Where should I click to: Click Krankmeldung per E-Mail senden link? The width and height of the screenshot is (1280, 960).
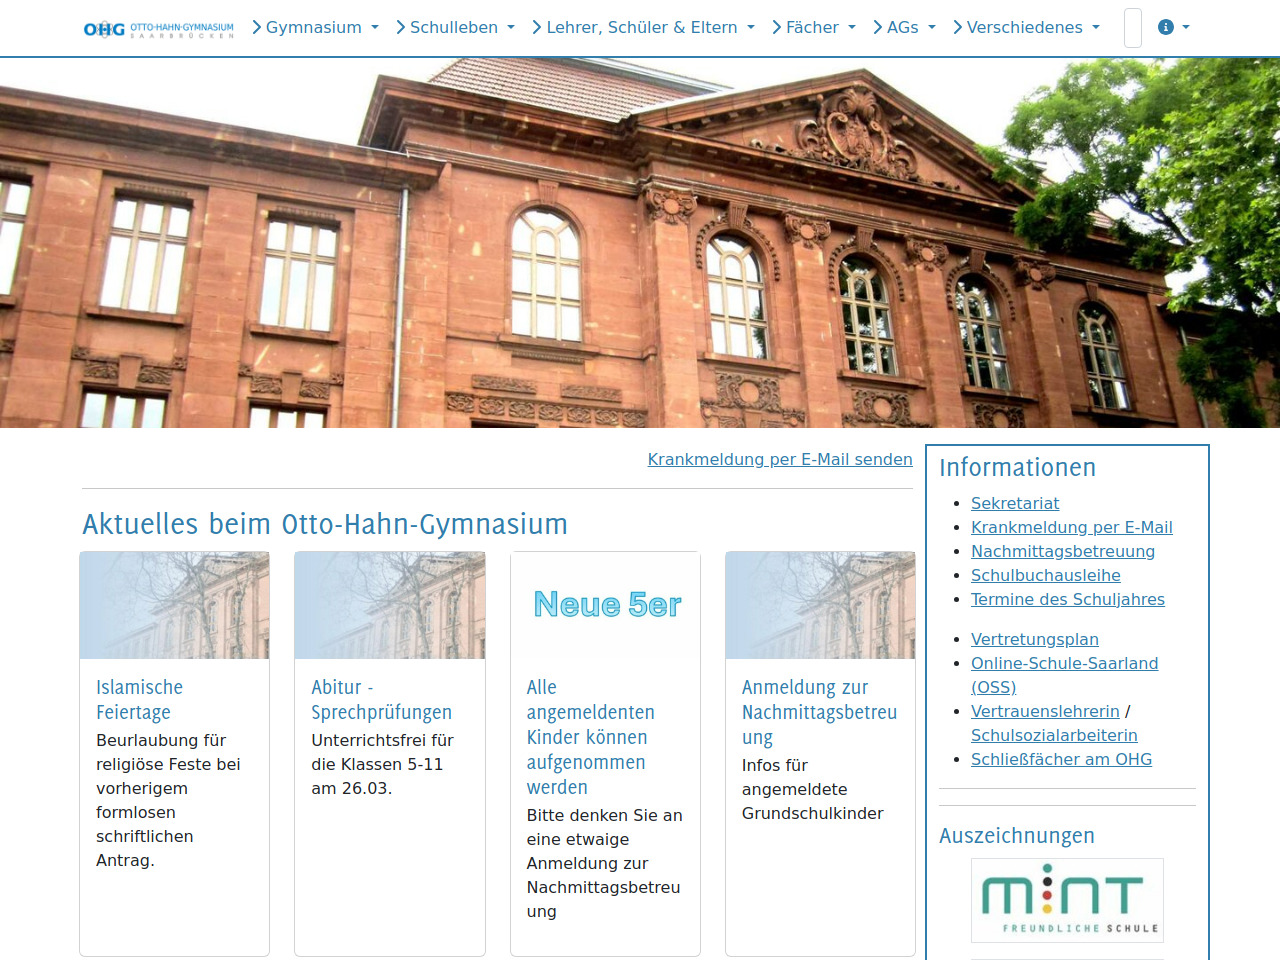click(780, 459)
